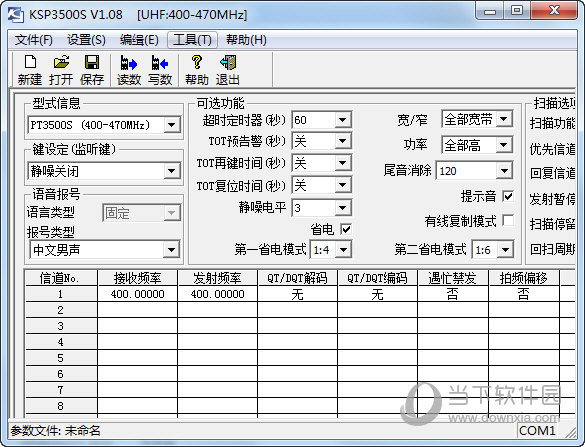Click channel 1 发射频率 cell 400.00000

click(x=218, y=294)
